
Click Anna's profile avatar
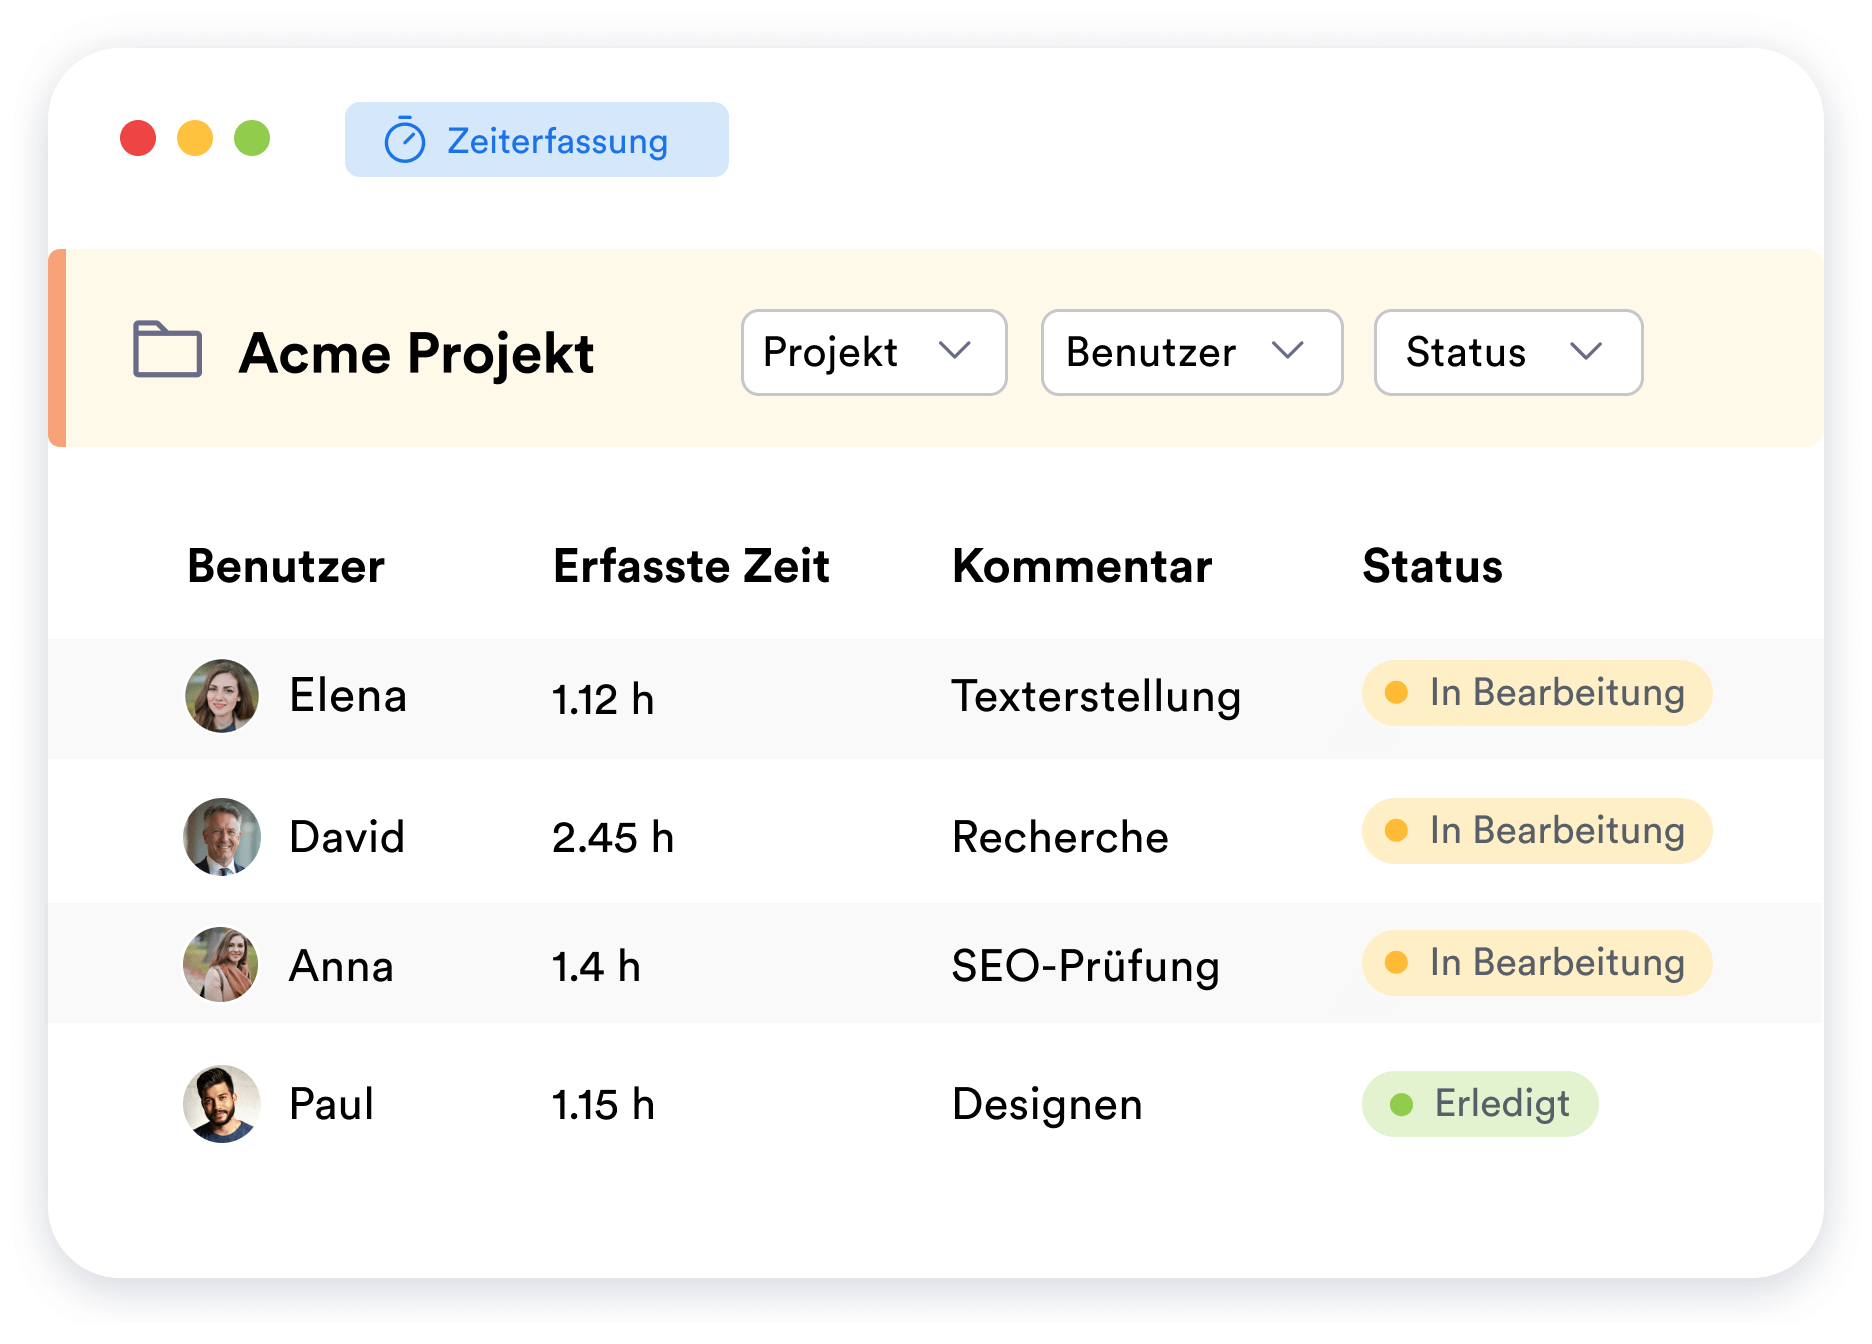222,965
